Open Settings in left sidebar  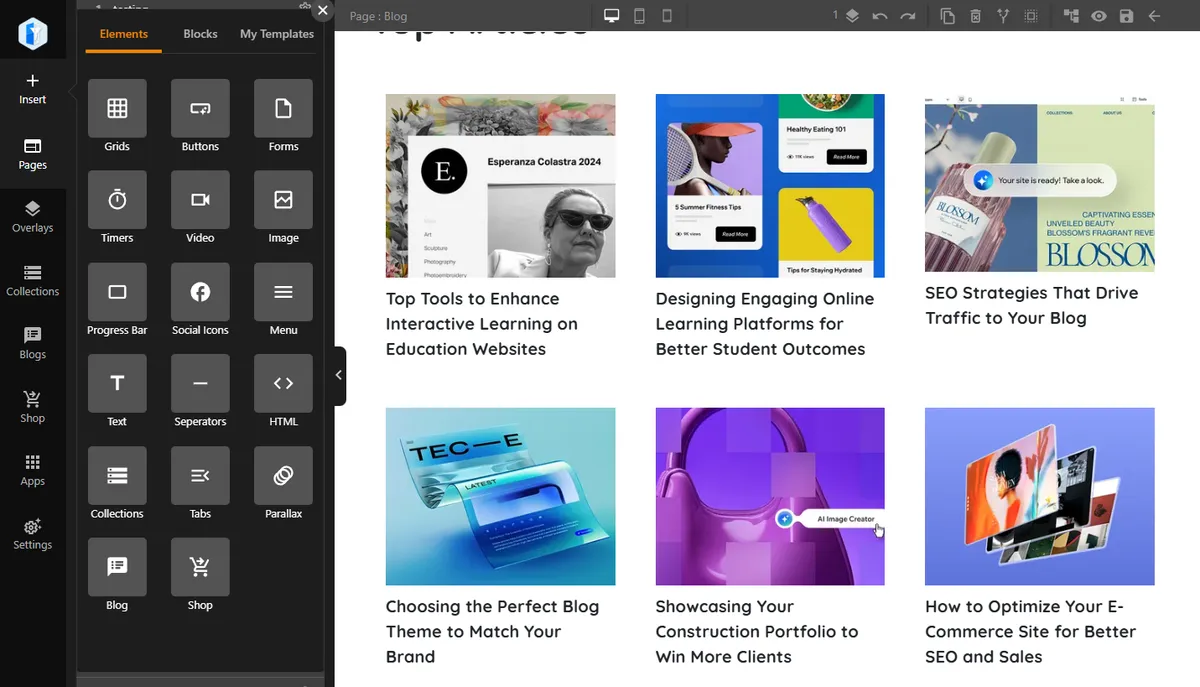[33, 535]
